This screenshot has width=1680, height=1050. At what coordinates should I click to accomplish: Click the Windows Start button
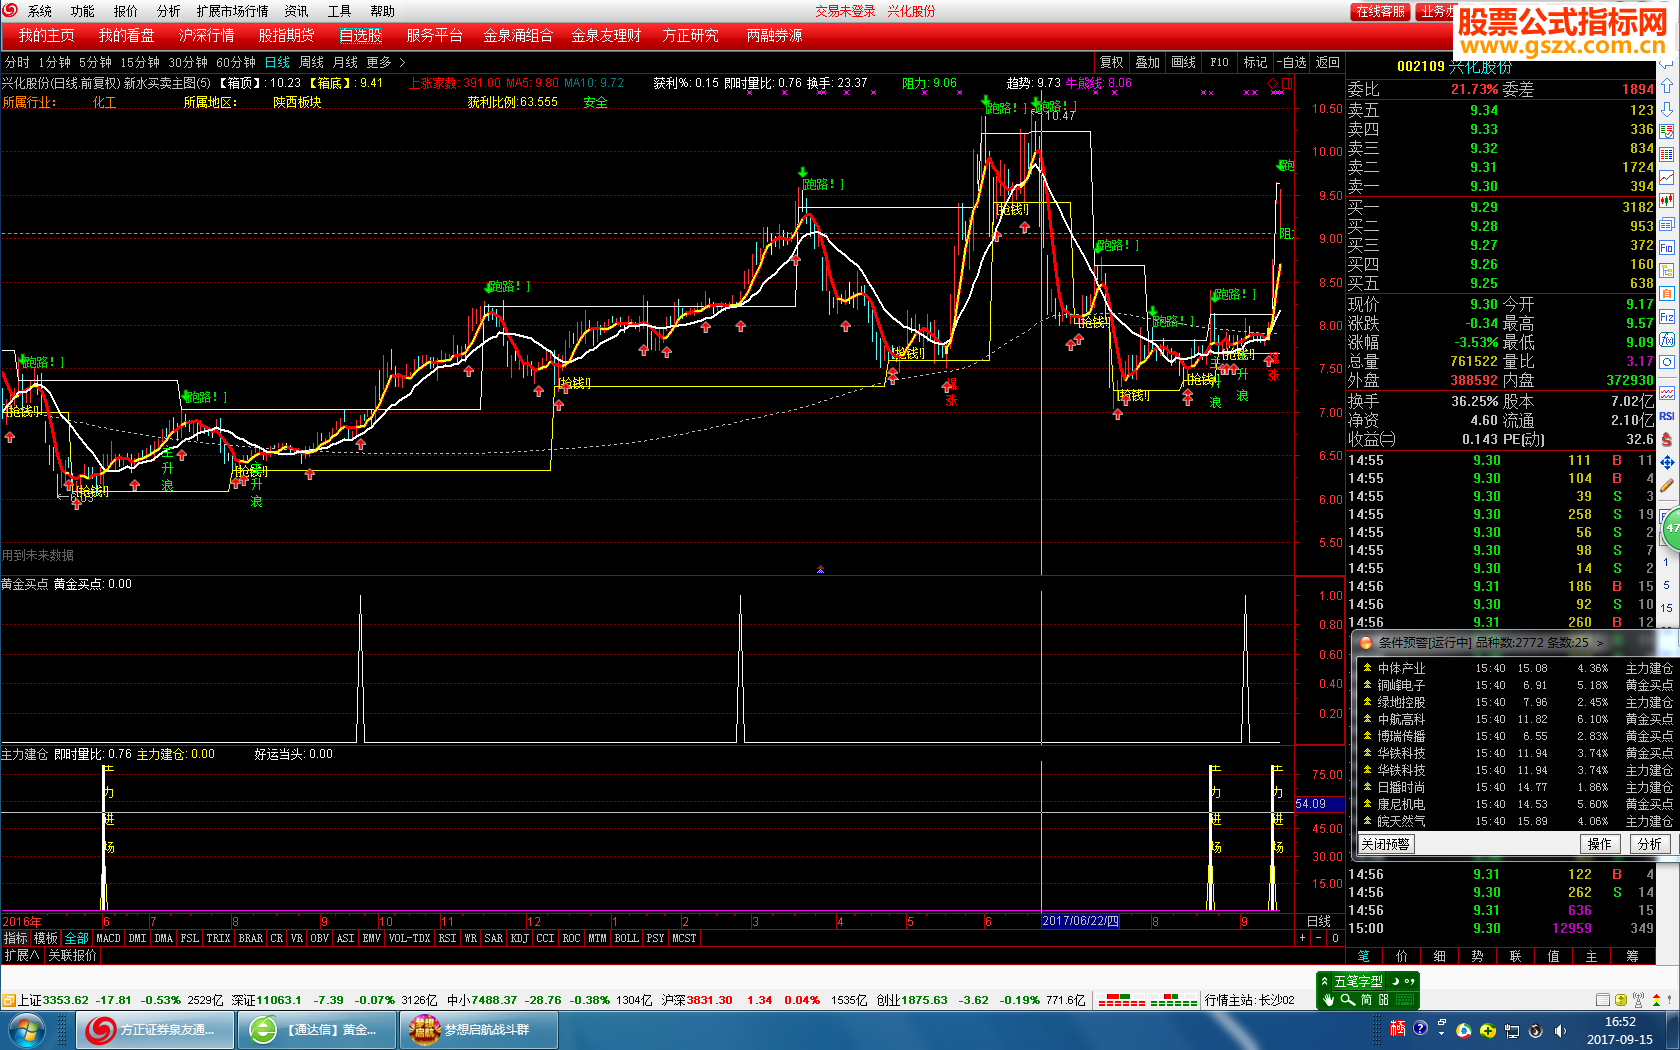pos(25,1029)
